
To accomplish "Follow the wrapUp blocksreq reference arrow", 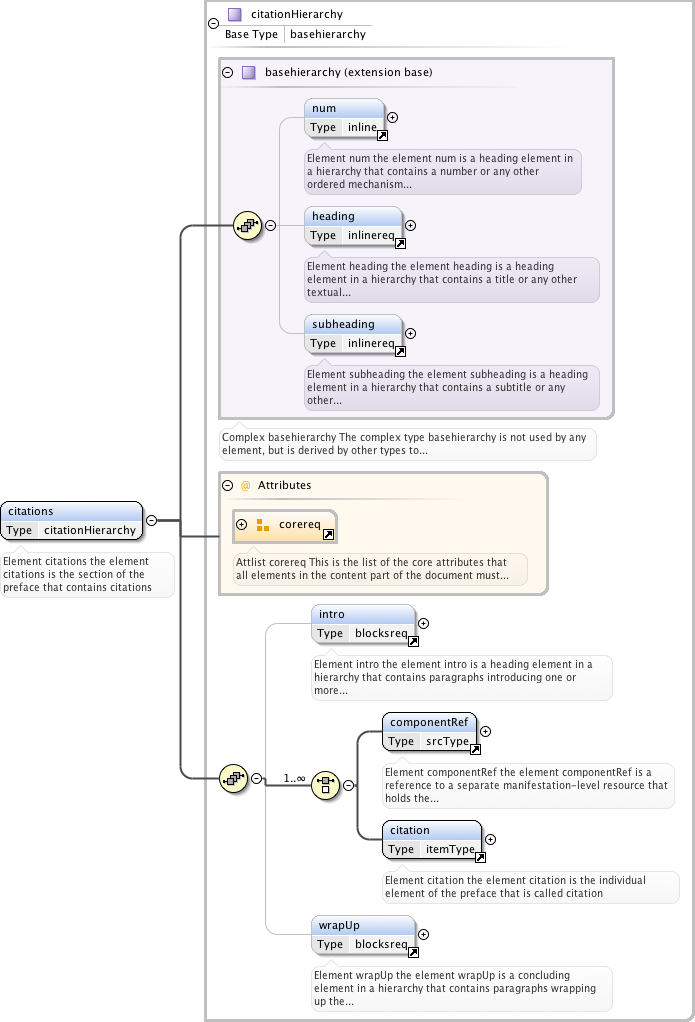I will (413, 953).
